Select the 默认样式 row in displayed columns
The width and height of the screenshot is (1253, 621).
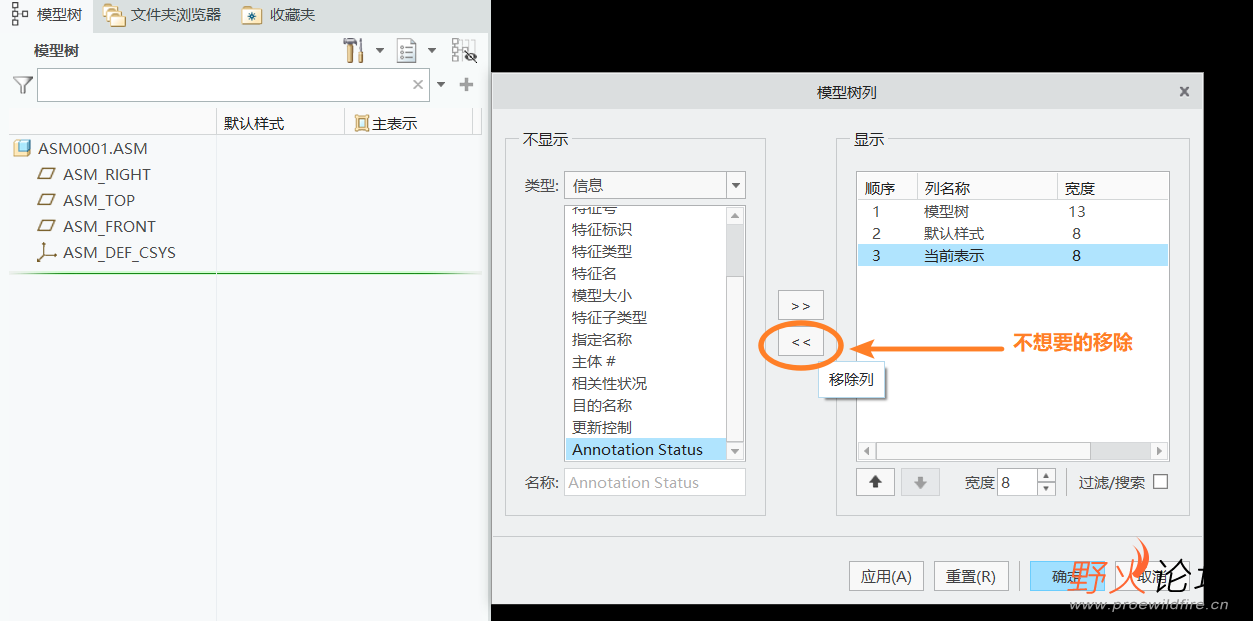pyautogui.click(x=1012, y=233)
